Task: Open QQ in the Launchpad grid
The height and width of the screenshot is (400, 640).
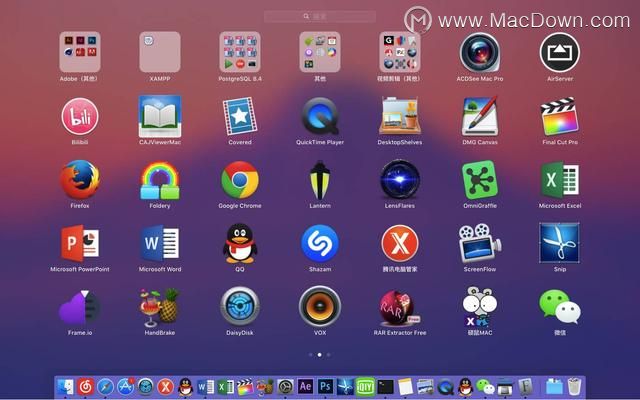Action: pos(240,243)
